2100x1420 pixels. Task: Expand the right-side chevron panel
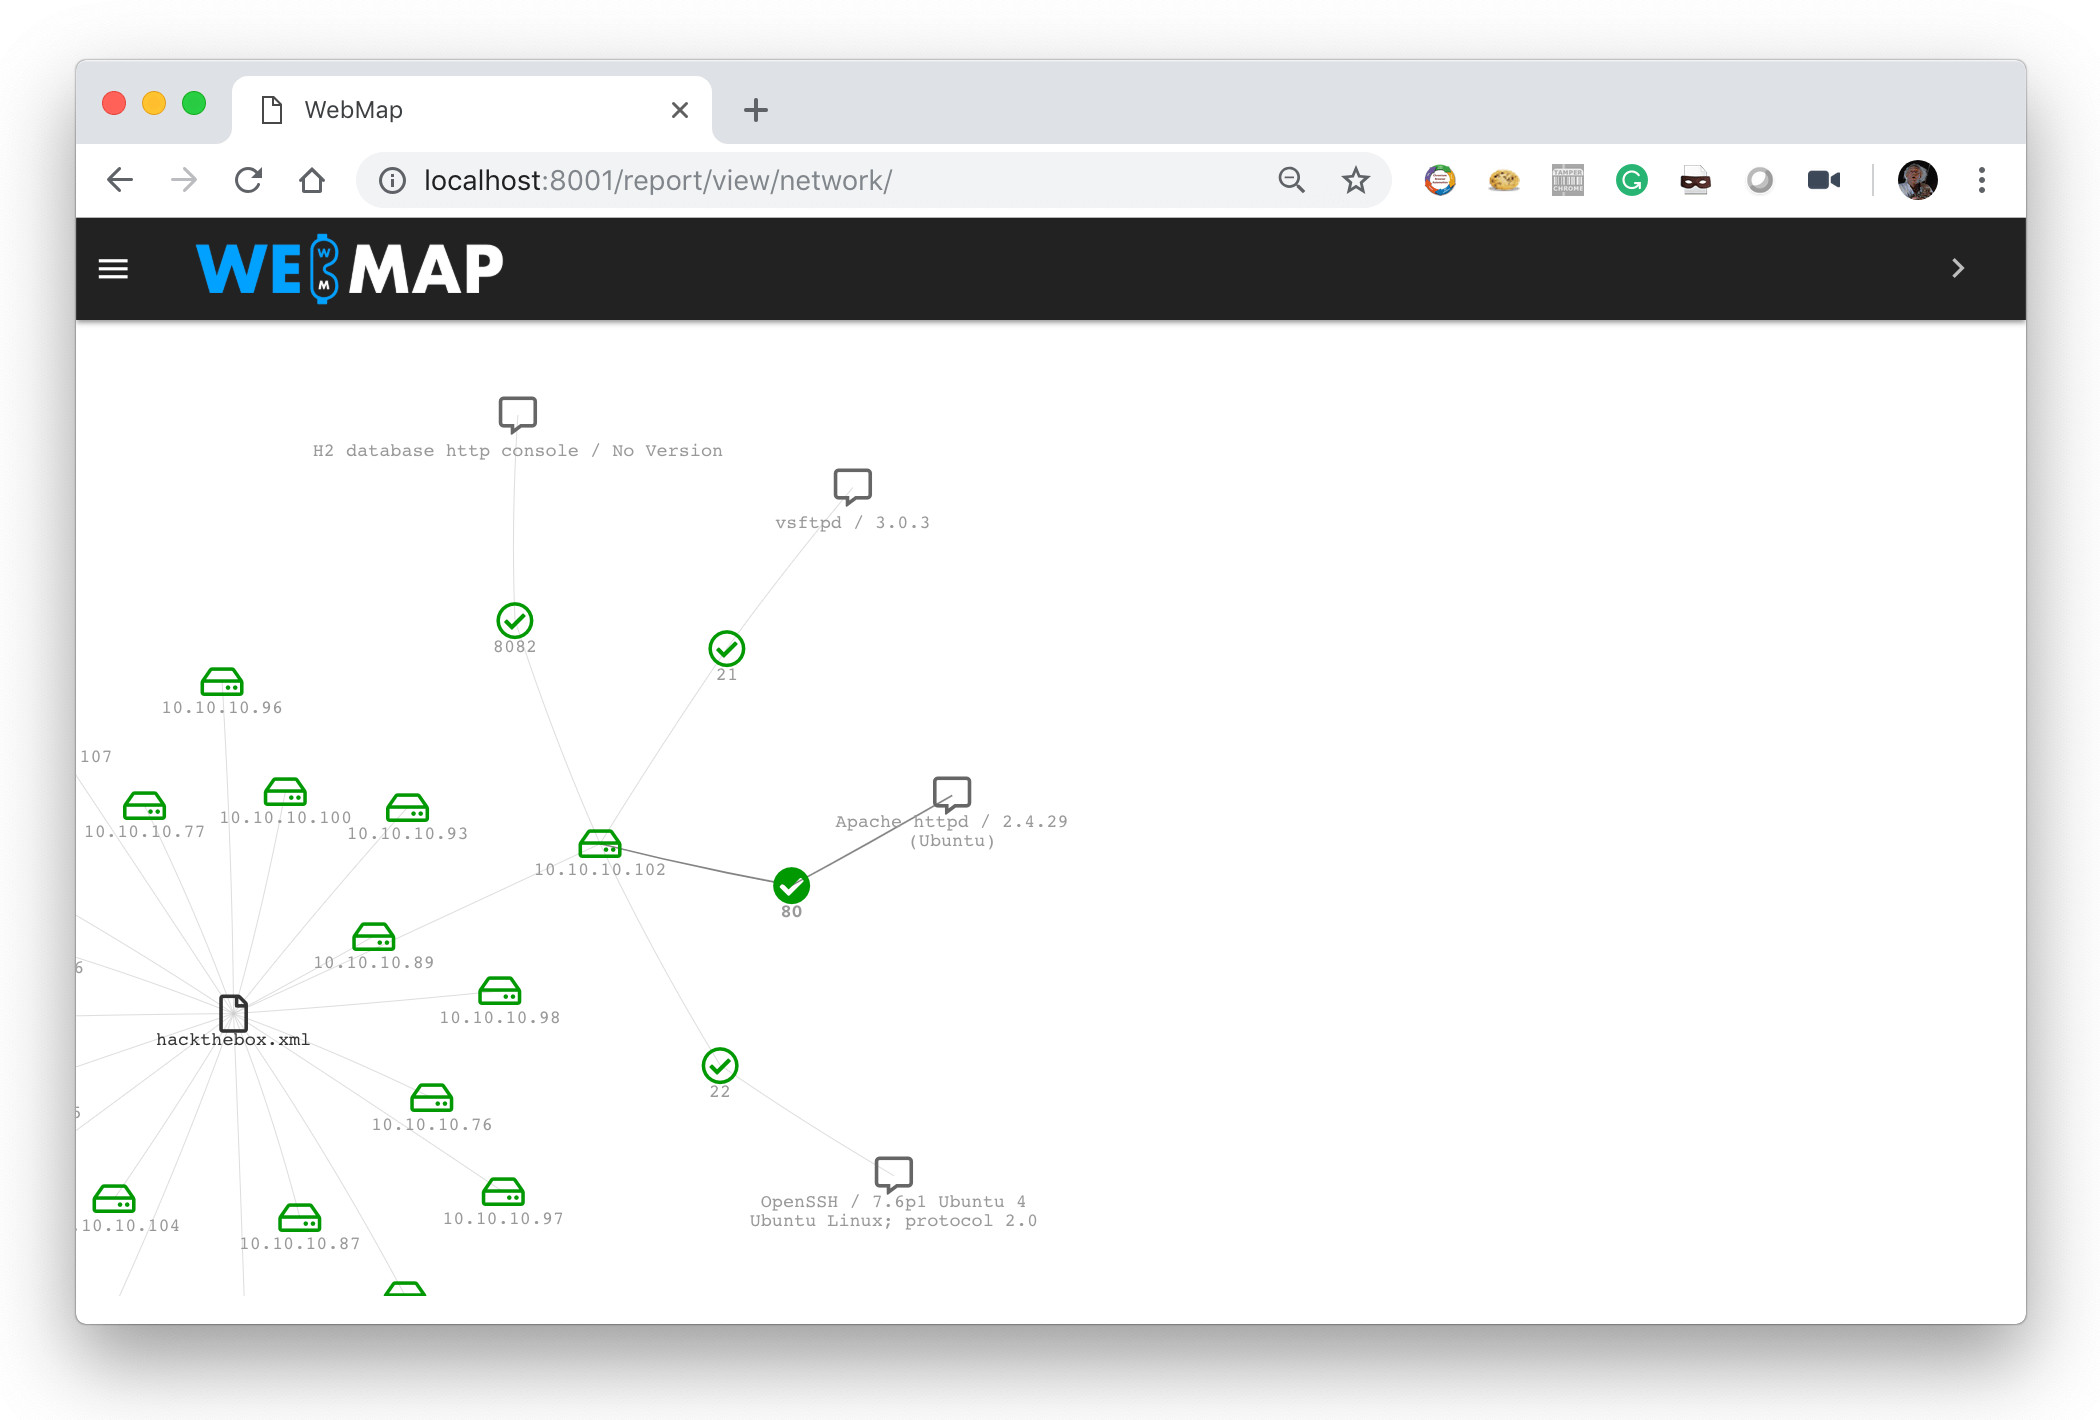click(x=1957, y=268)
